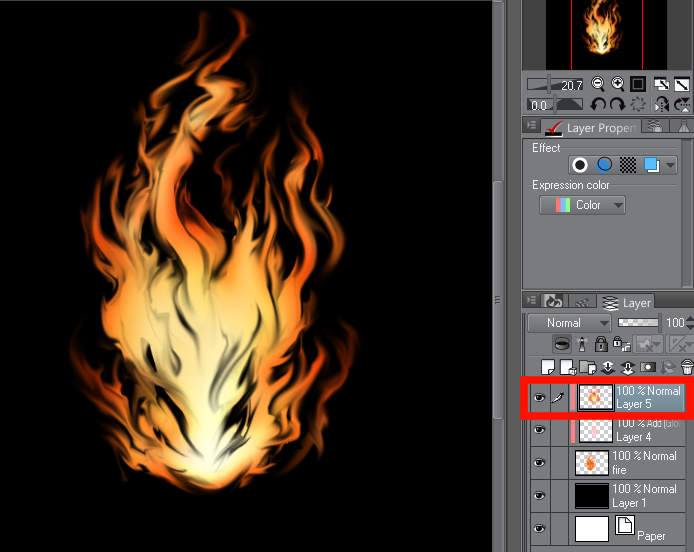Open the Search Layer tab

[655, 126]
